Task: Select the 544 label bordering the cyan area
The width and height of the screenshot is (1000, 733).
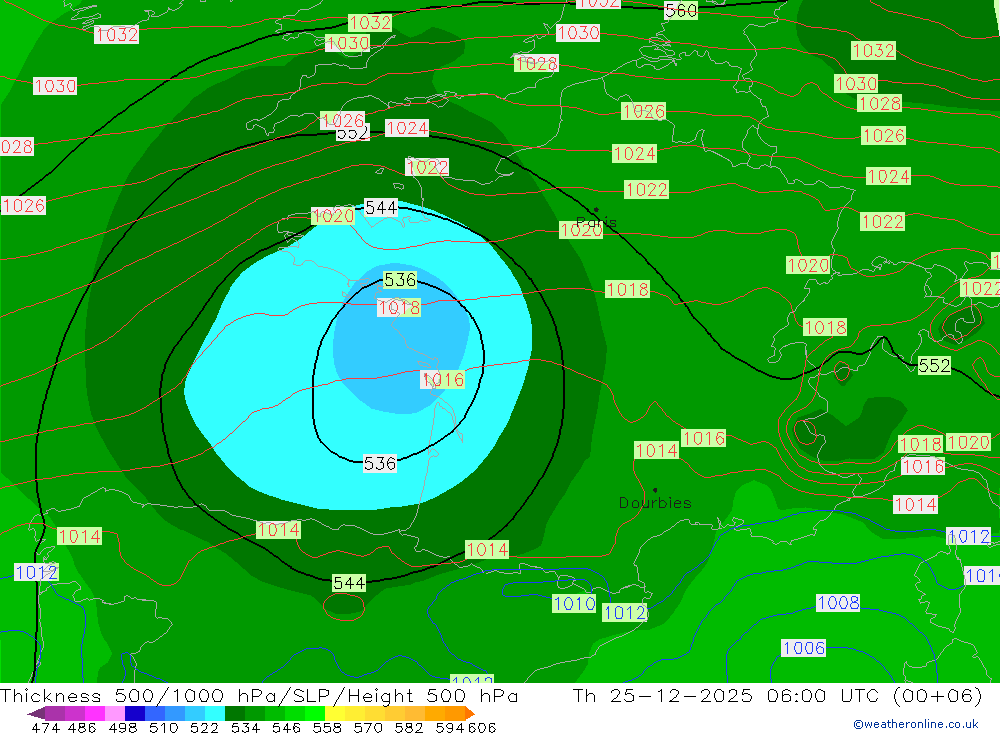Action: (x=381, y=207)
